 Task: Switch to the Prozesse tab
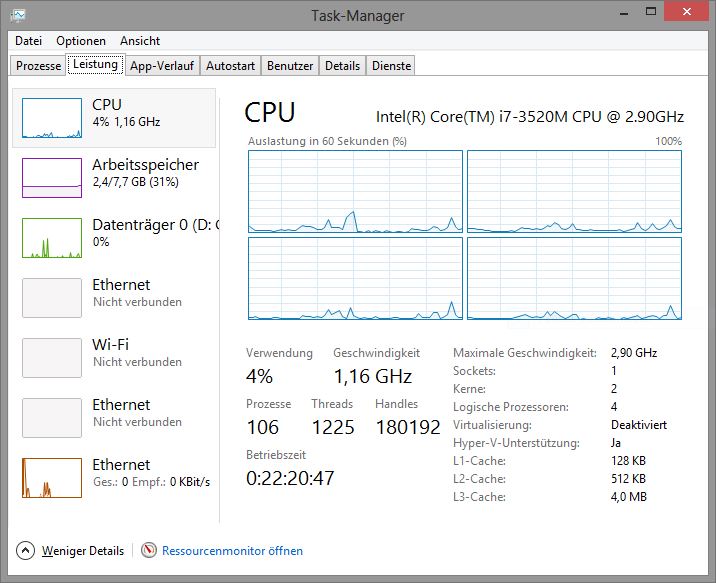pyautogui.click(x=39, y=66)
